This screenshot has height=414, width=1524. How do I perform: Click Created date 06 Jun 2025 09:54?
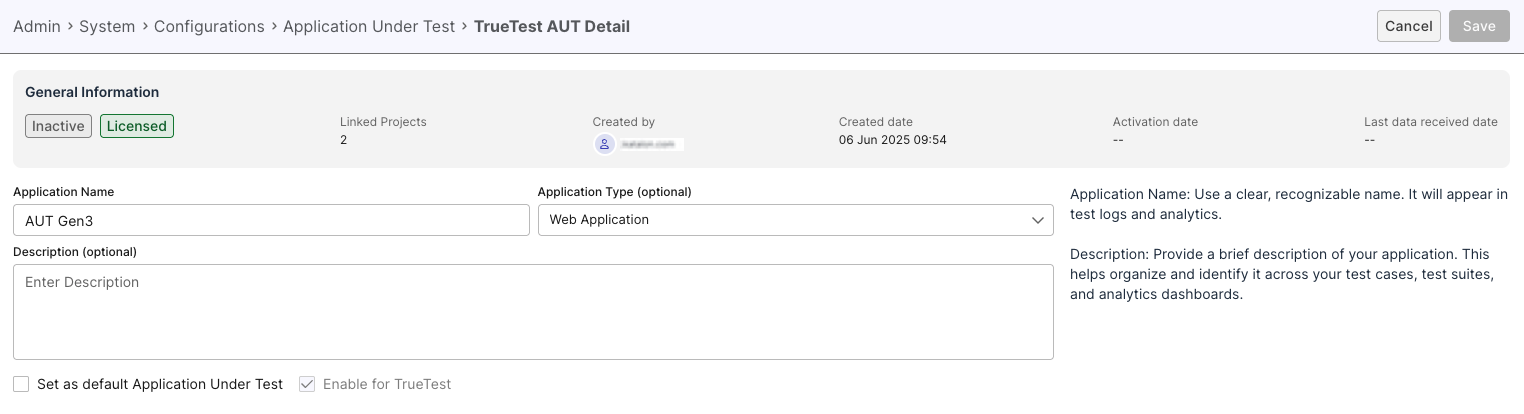pyautogui.click(x=892, y=140)
